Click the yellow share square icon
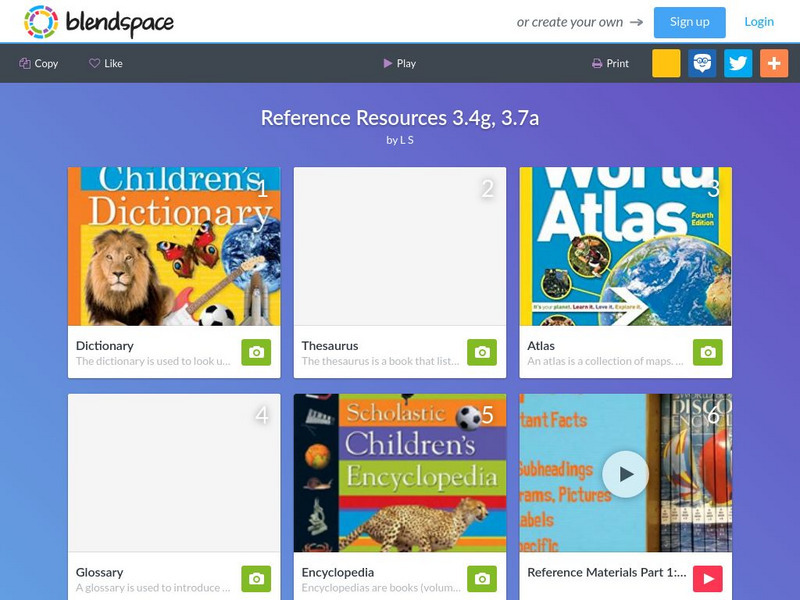Image resolution: width=800 pixels, height=600 pixels. [666, 63]
